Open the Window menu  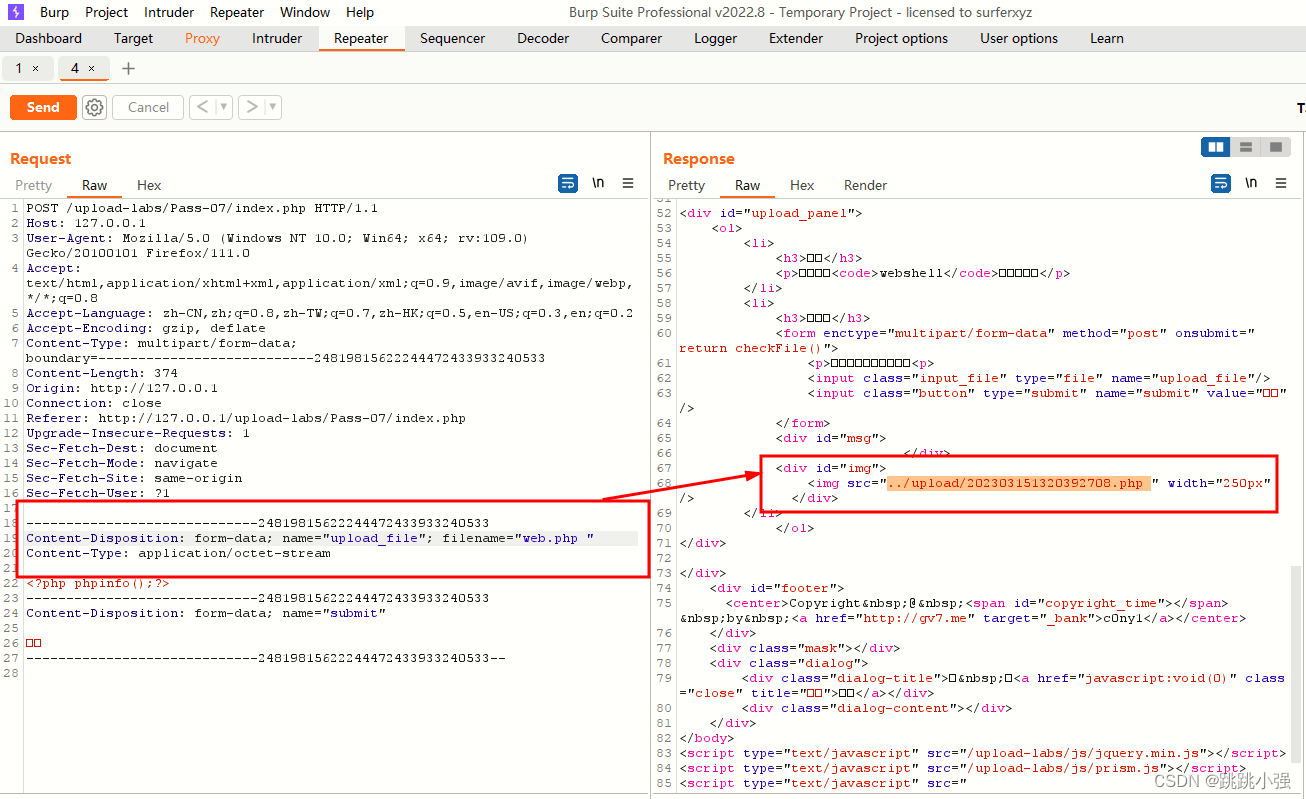point(305,12)
